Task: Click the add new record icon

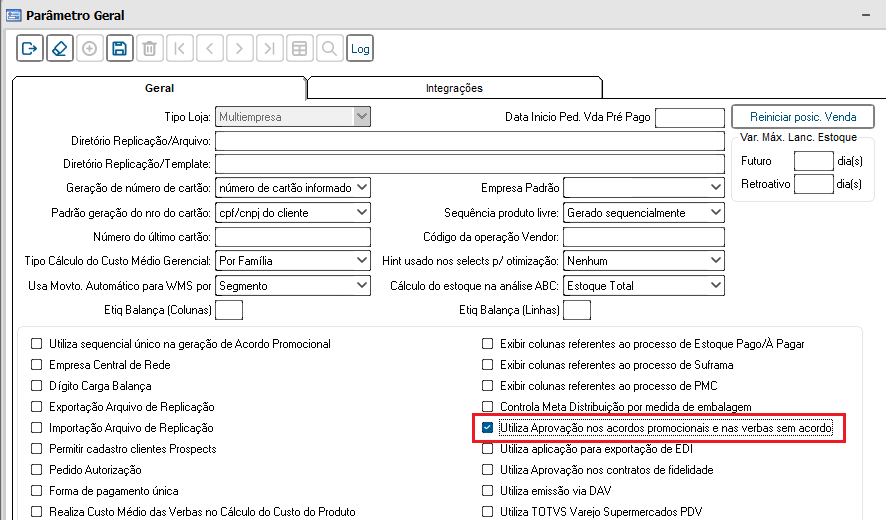Action: pos(89,49)
